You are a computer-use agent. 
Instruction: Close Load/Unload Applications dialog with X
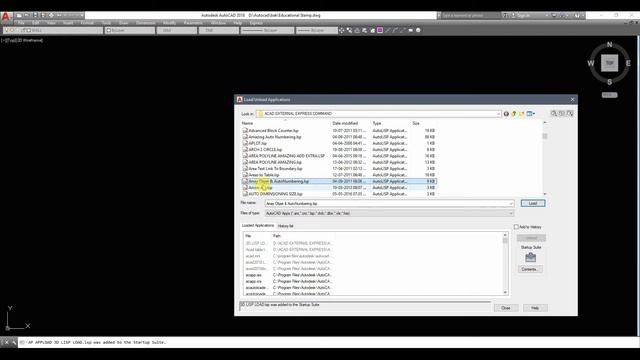(572, 99)
